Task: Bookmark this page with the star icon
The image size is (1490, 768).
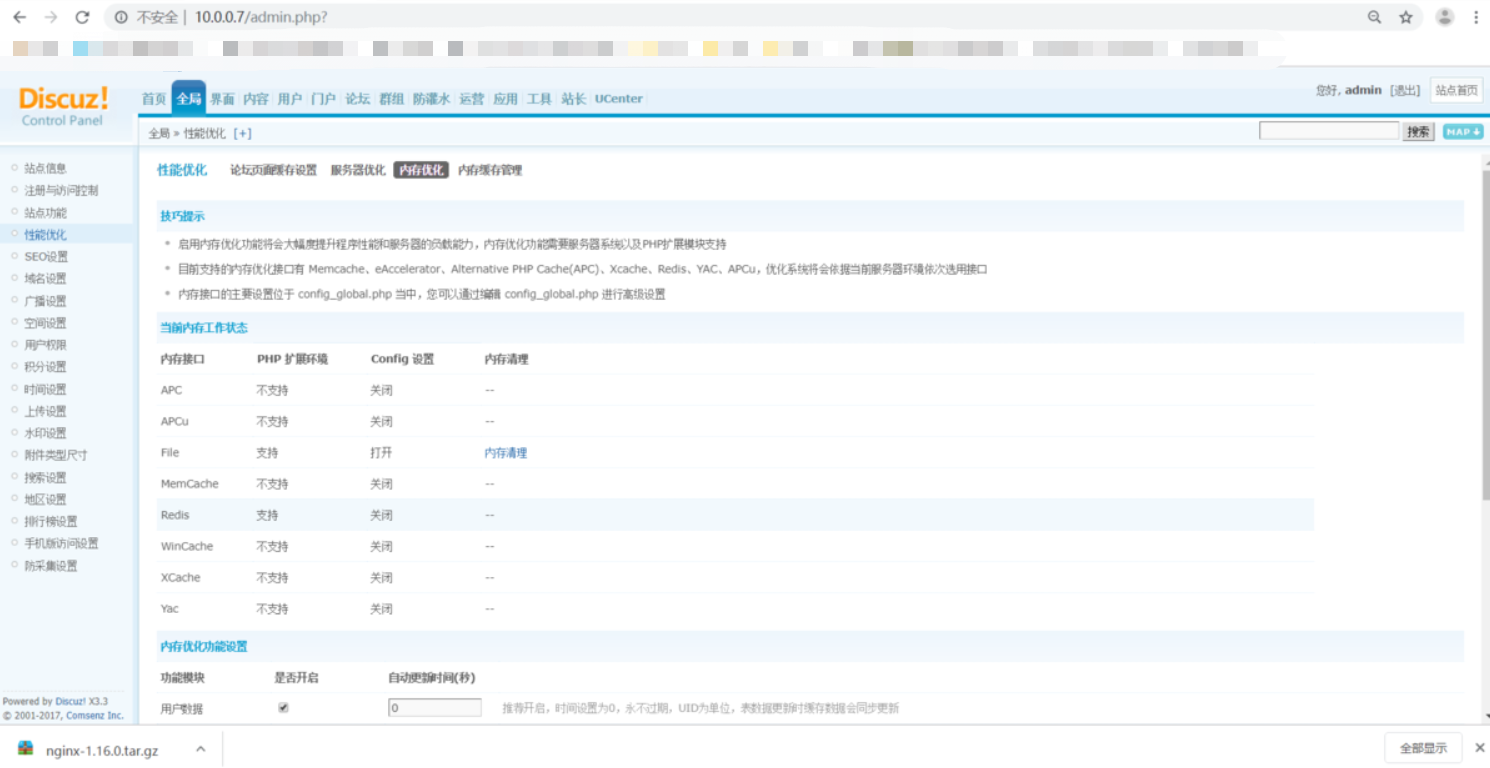Action: click(x=1406, y=17)
